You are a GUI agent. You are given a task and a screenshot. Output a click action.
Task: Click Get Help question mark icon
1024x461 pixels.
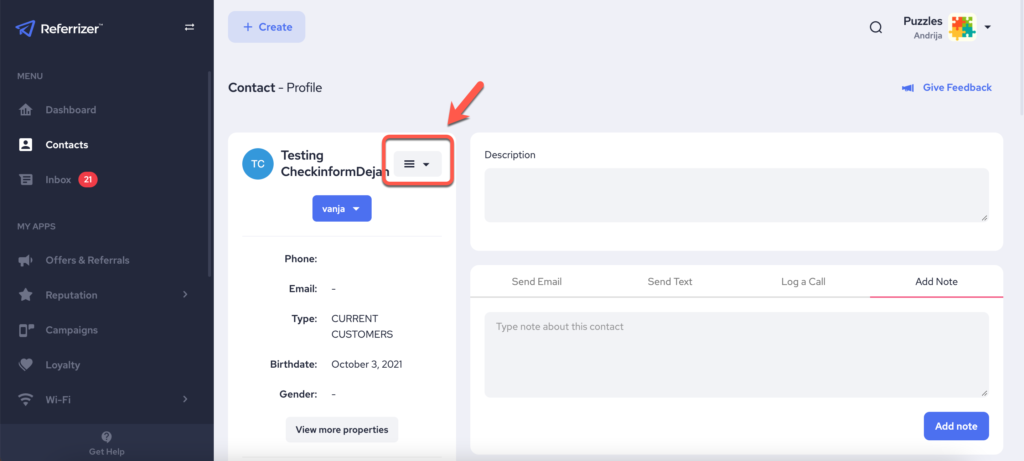tap(107, 437)
